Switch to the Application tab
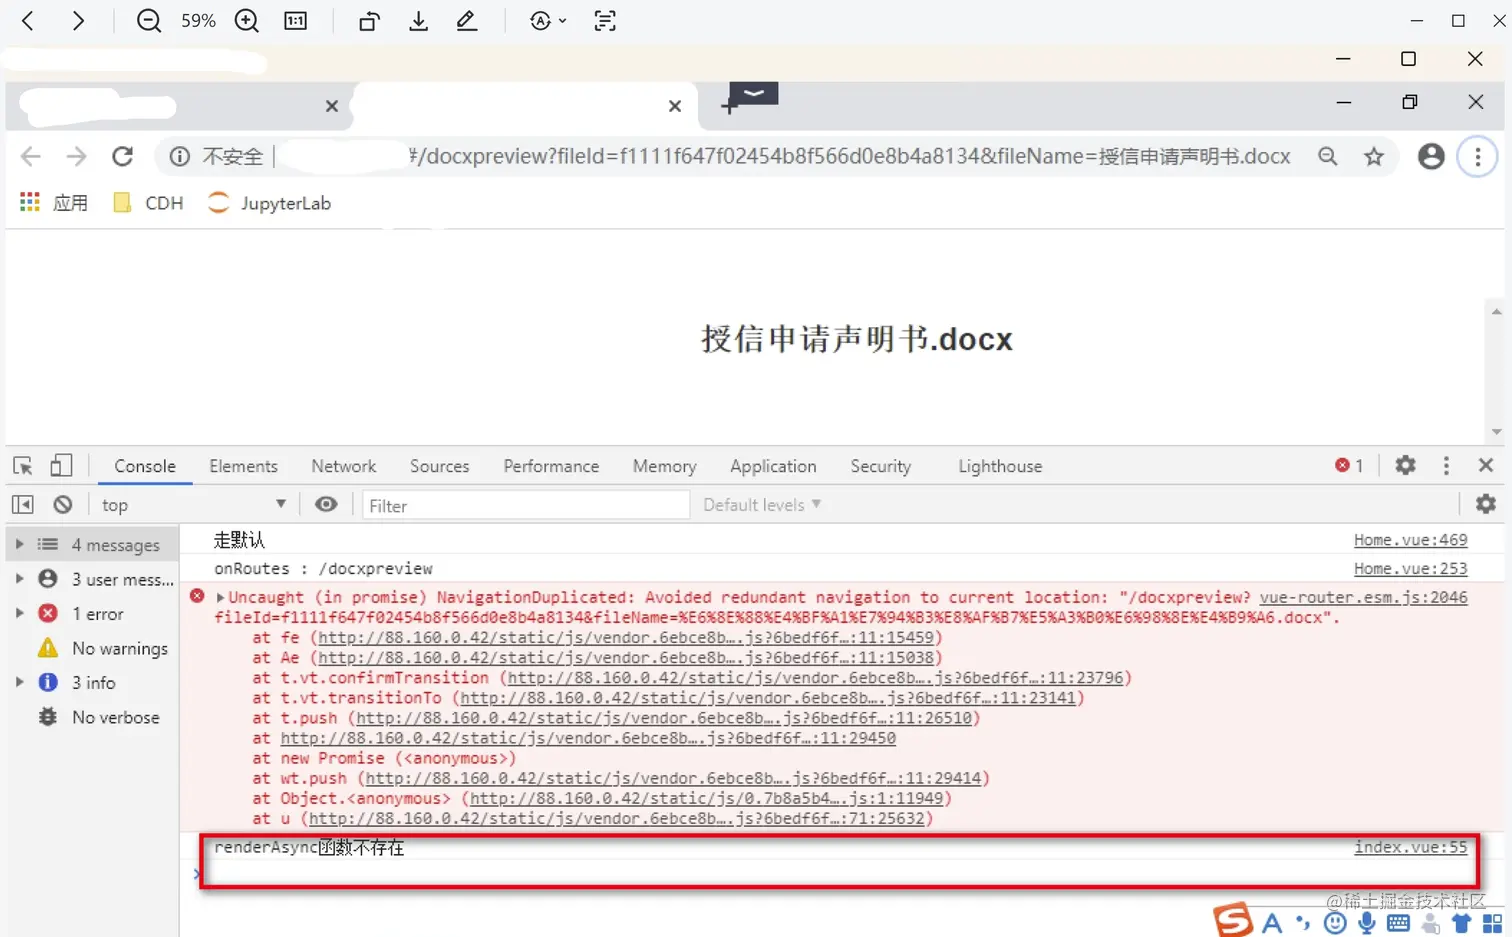Screen dimensions: 1512x937 point(773,466)
